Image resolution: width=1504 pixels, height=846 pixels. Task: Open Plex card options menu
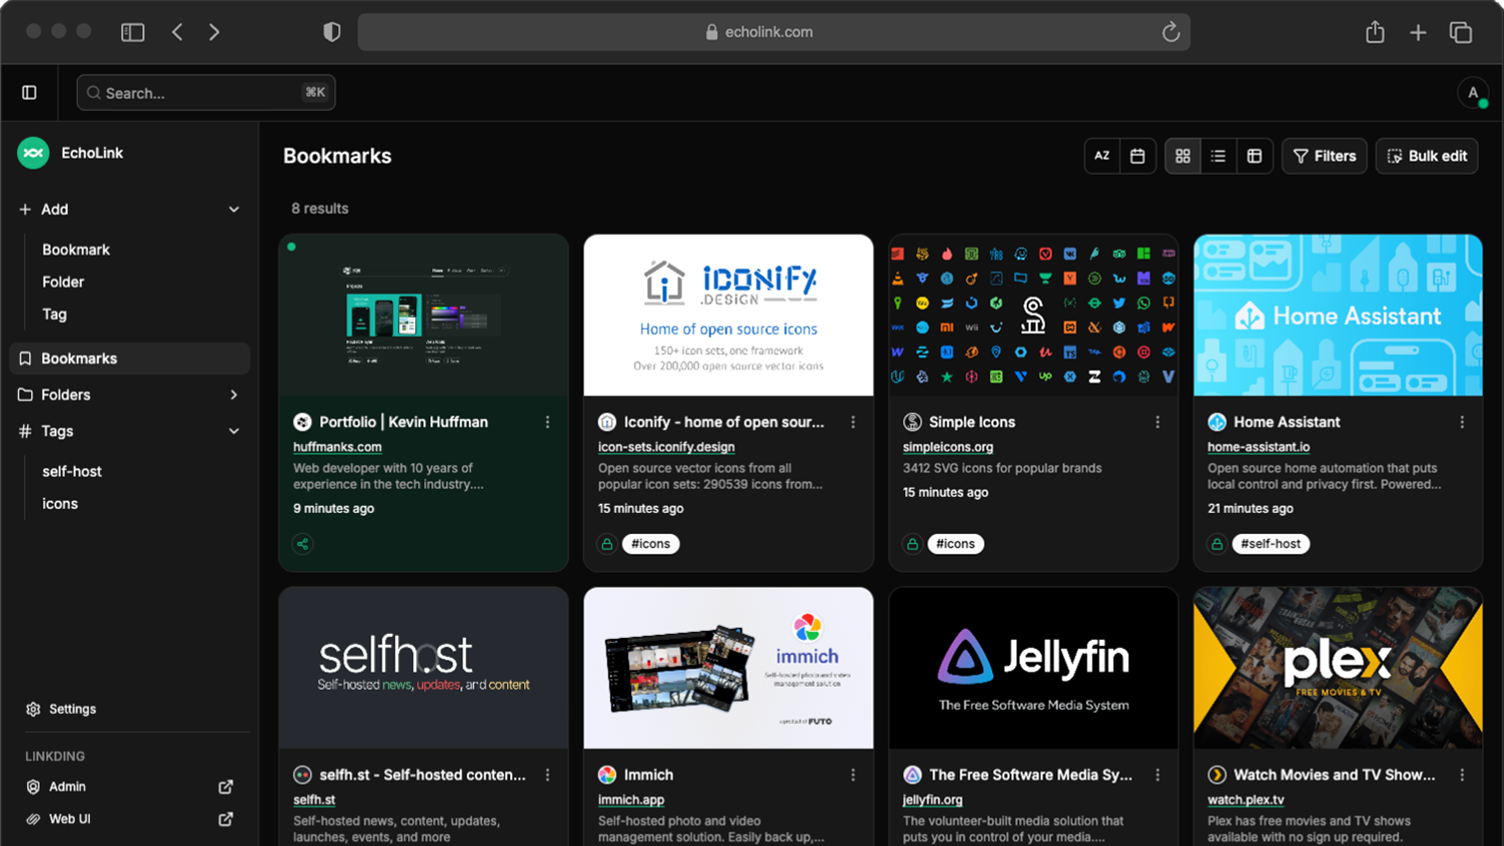[1462, 775]
